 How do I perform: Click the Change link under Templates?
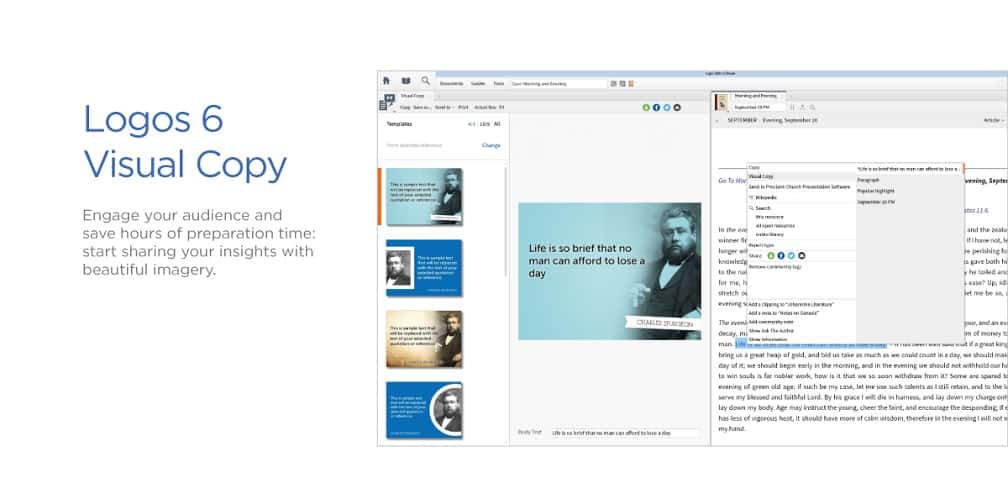point(491,145)
